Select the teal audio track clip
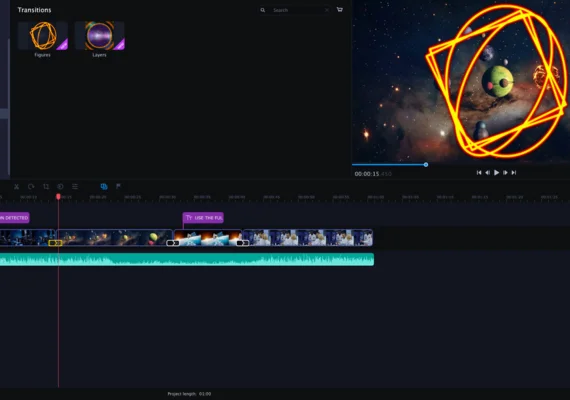This screenshot has width=570, height=400. 187,260
